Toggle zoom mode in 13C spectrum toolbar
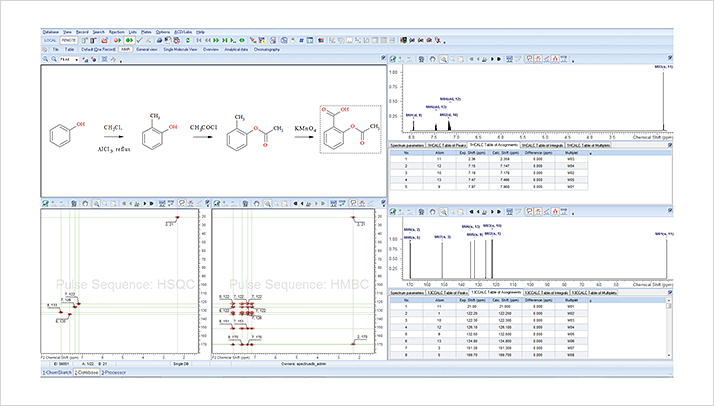Image resolution: width=714 pixels, height=406 pixels. (444, 212)
